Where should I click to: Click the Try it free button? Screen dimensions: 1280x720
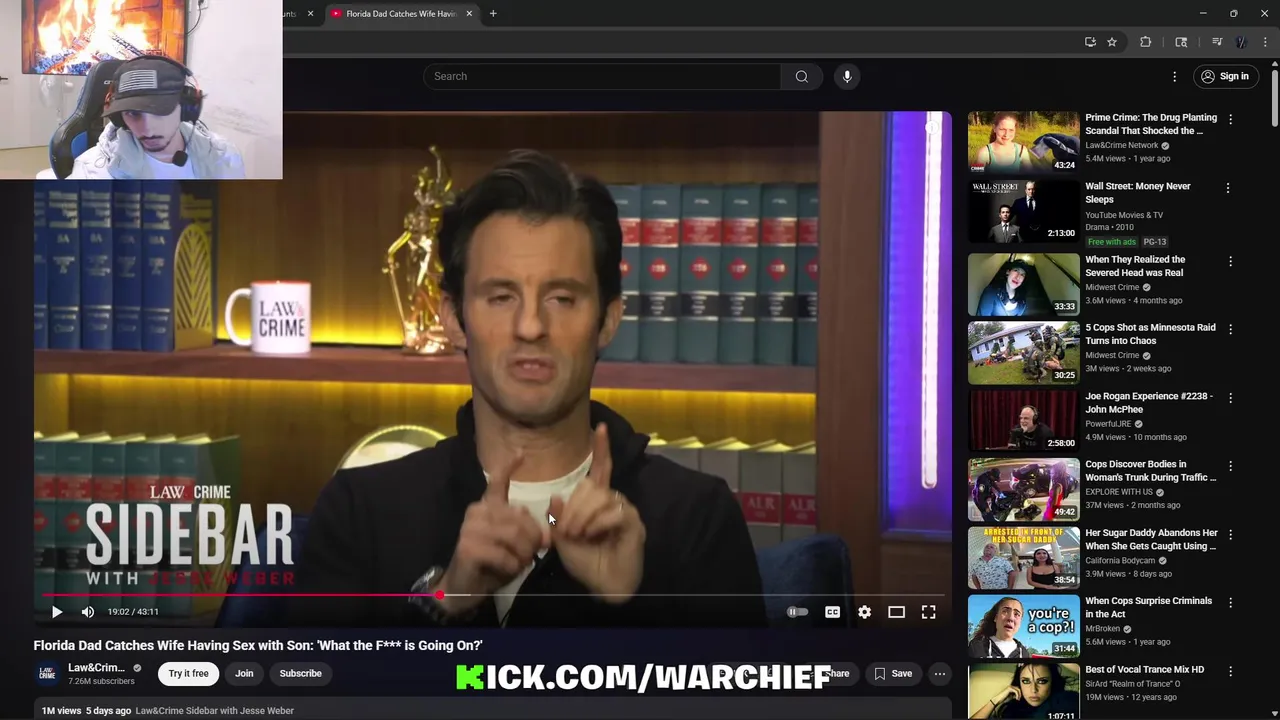pos(188,674)
